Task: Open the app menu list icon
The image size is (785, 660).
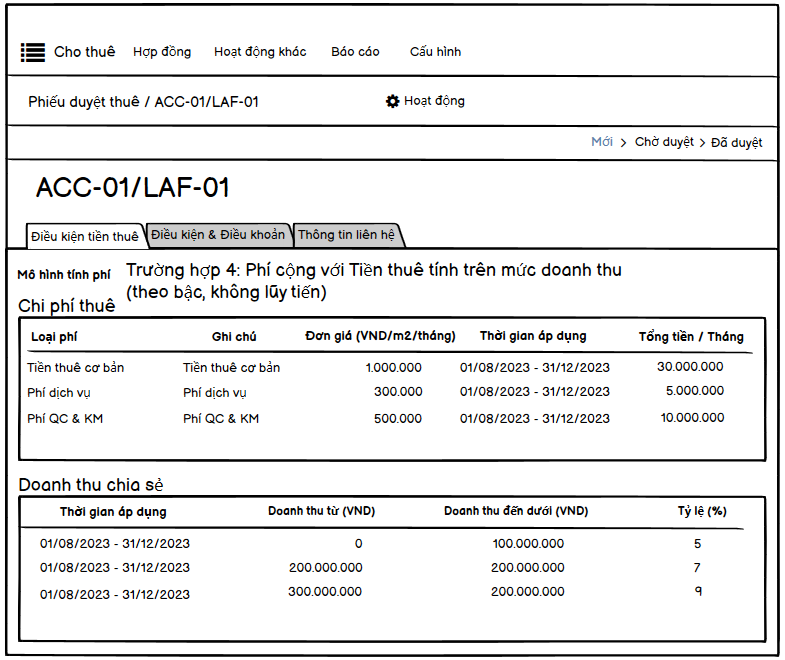Action: click(x=33, y=52)
